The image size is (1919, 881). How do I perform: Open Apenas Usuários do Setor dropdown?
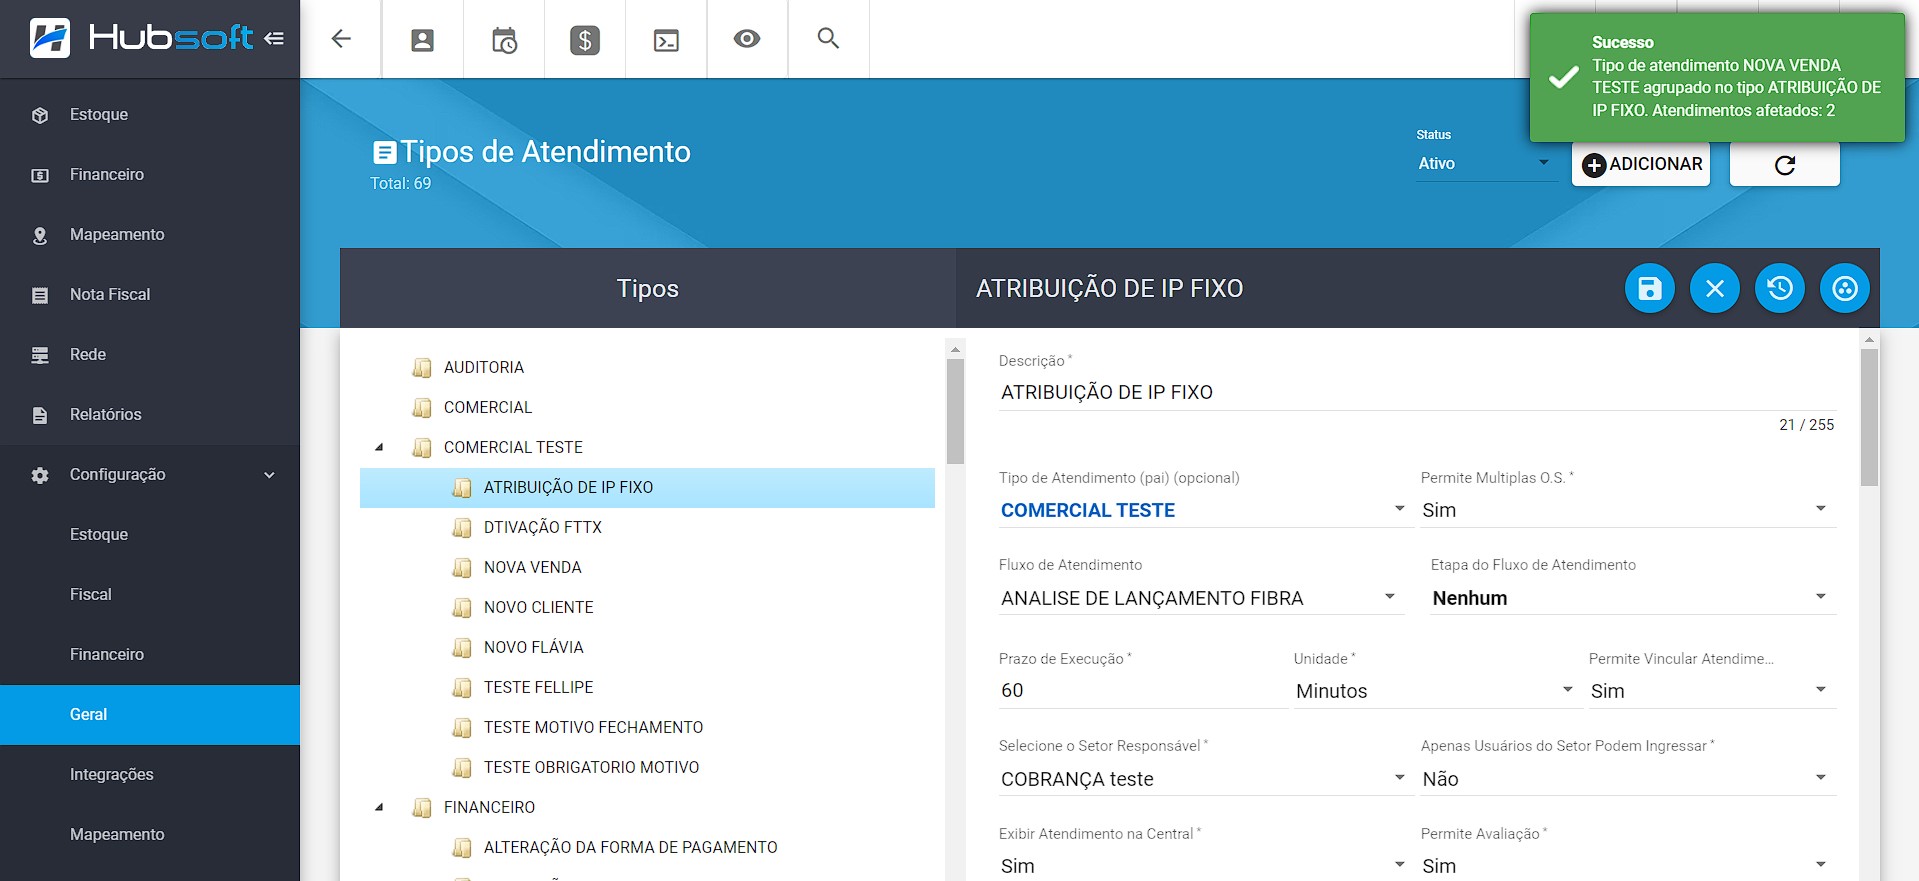tap(1628, 779)
